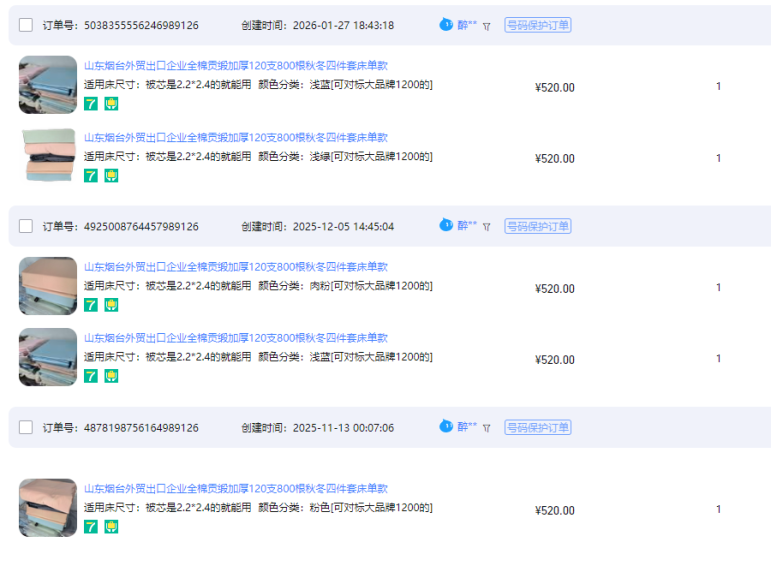Open thumbnail image of 浅绿 bedding item
Viewport: 771px width, 566px height.
click(48, 156)
